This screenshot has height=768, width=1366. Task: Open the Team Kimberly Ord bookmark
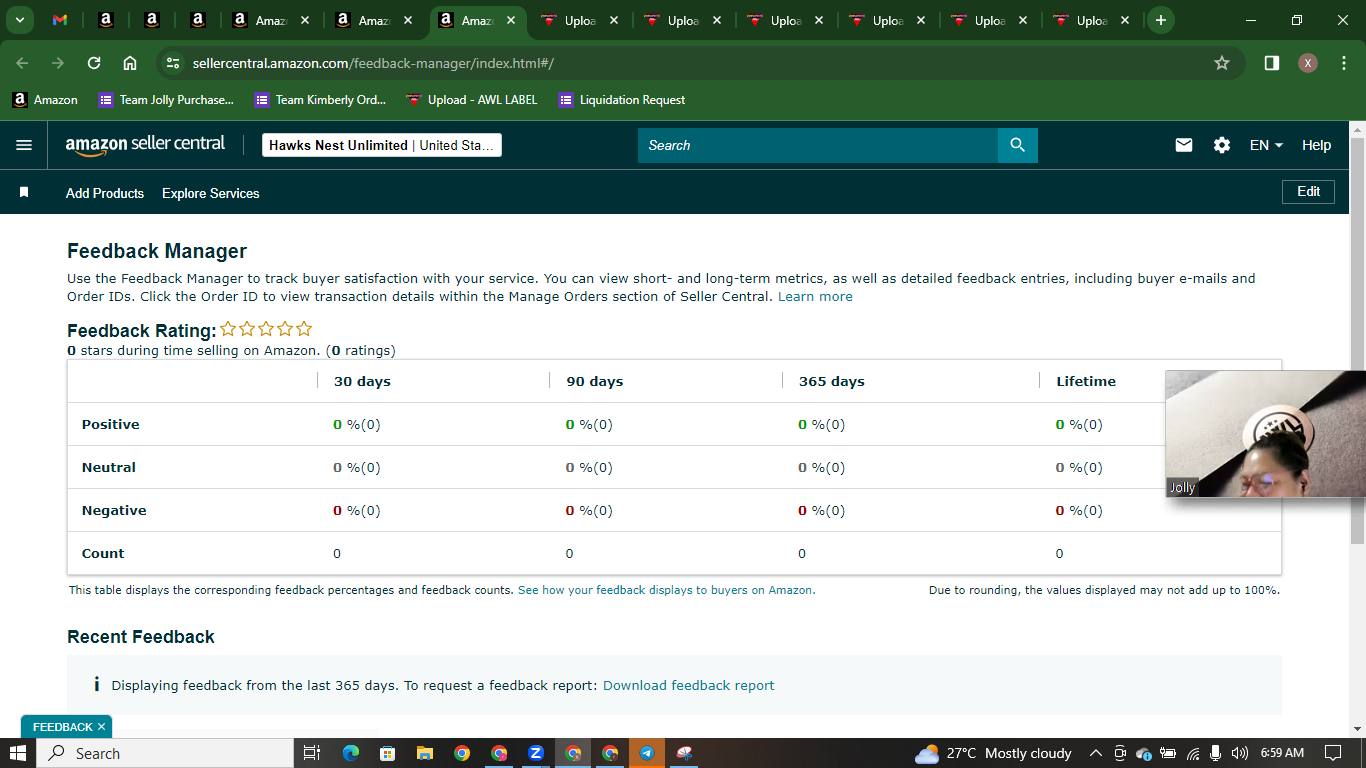click(320, 100)
